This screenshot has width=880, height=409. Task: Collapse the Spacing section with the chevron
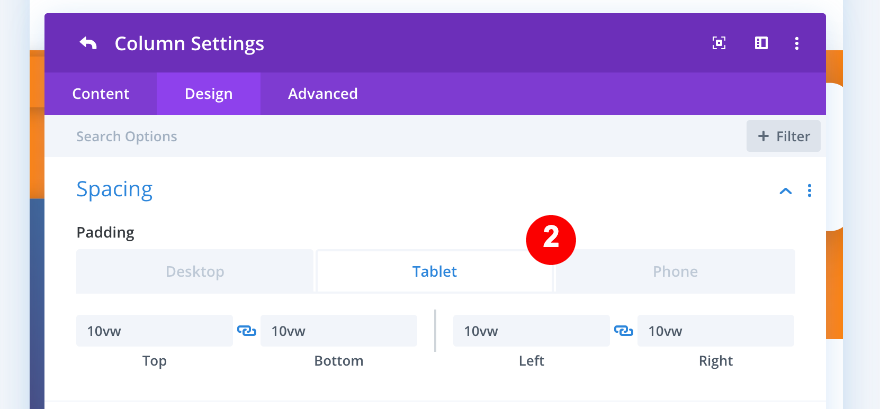(786, 190)
